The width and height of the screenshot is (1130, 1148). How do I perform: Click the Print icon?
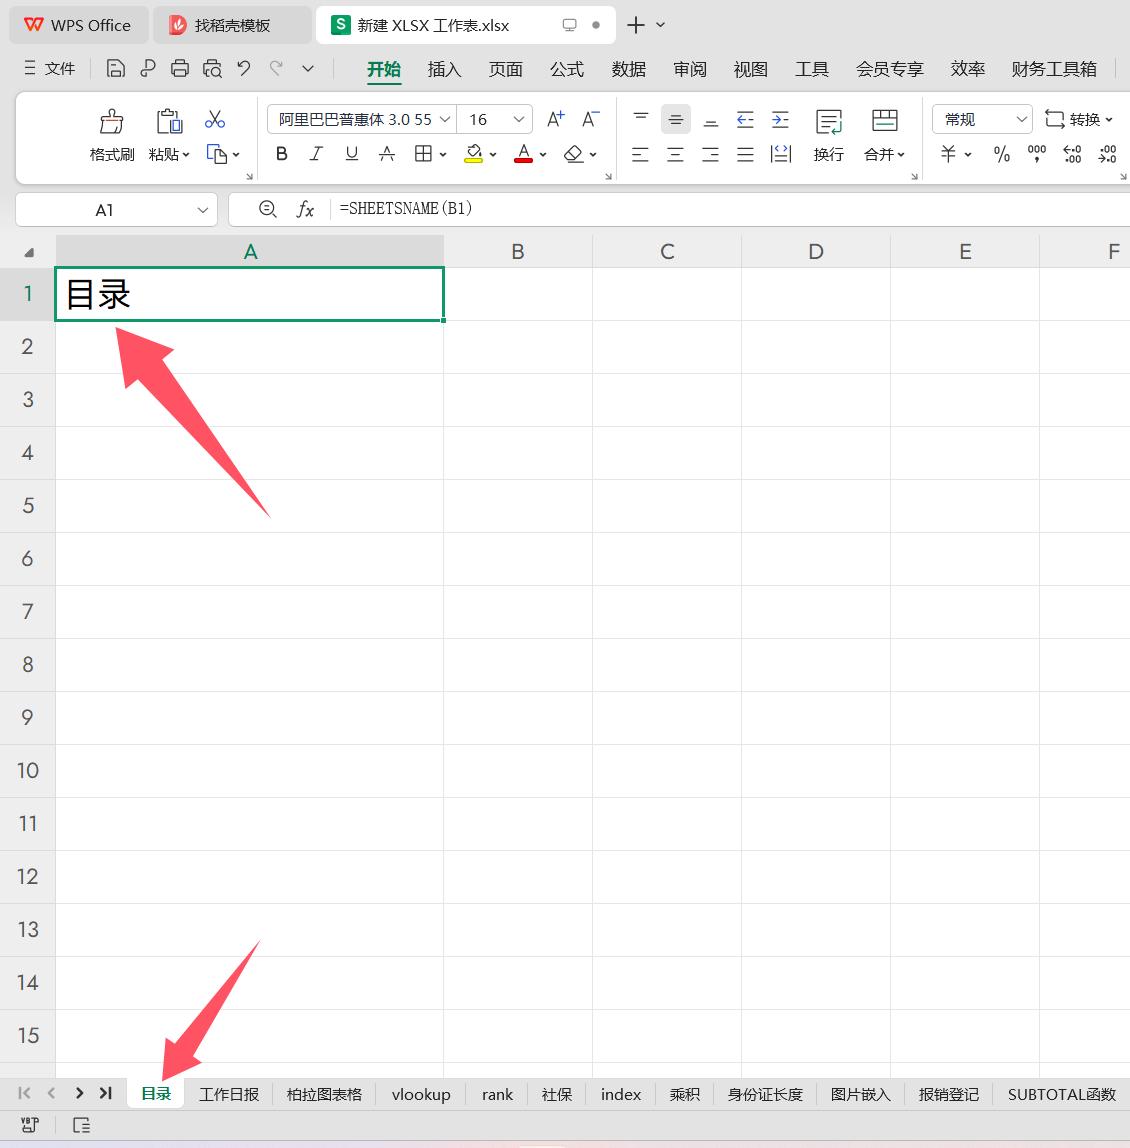[180, 68]
